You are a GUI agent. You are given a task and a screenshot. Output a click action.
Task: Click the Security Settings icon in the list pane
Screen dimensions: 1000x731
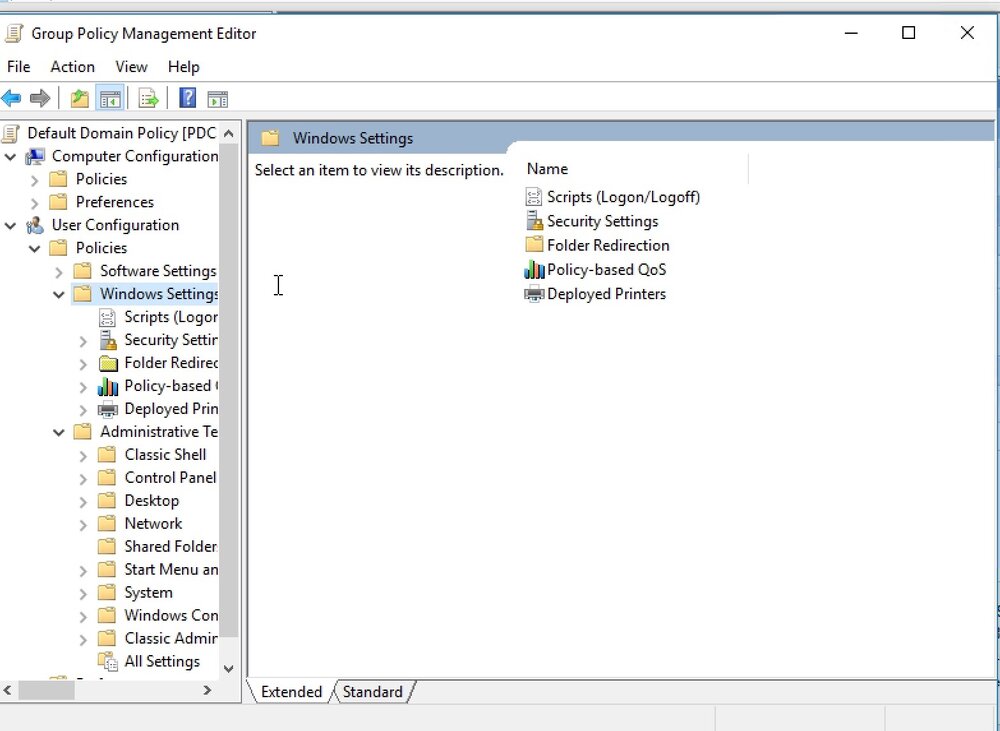534,221
